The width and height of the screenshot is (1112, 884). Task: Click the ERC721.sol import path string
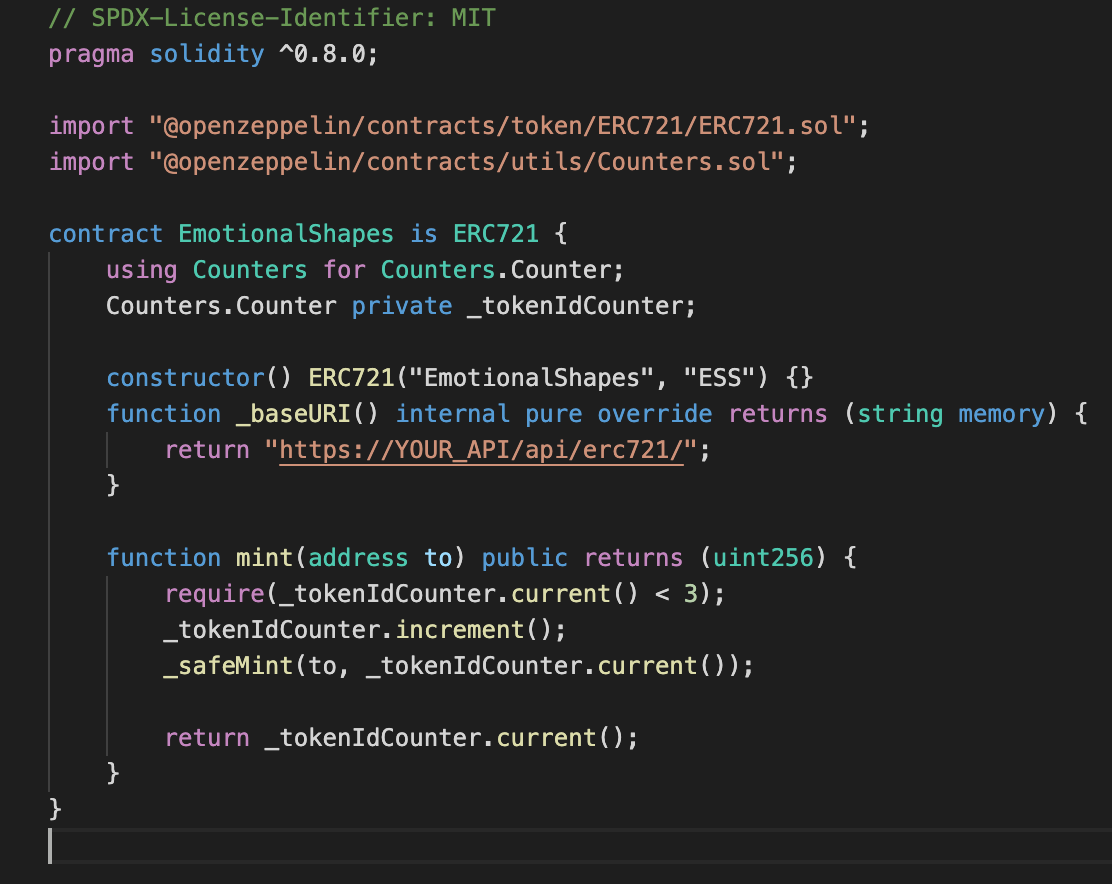point(503,125)
